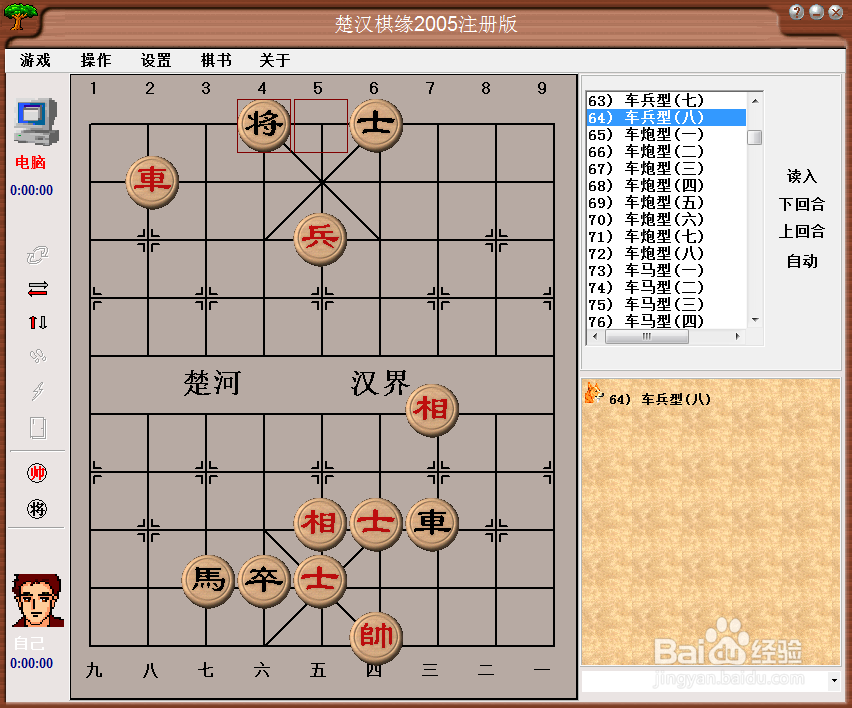Click the computer opponent icon

tap(36, 121)
